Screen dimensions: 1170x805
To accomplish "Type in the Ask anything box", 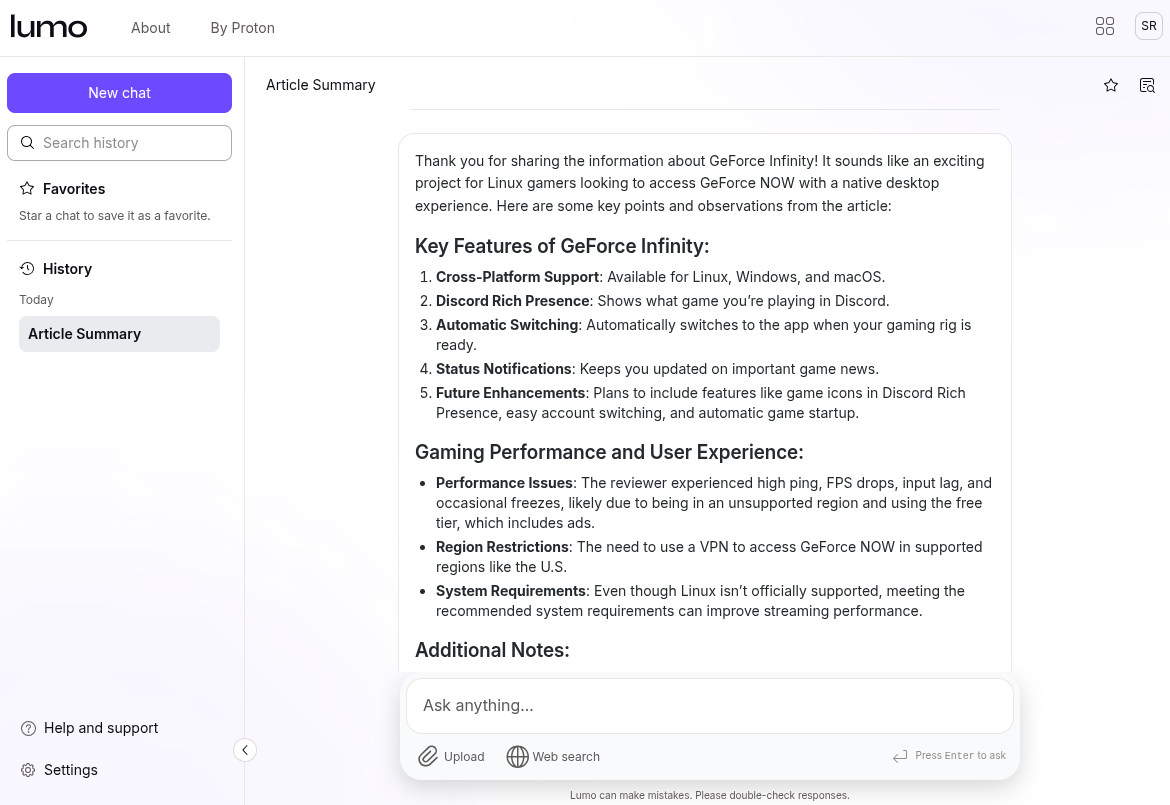I will [709, 706].
